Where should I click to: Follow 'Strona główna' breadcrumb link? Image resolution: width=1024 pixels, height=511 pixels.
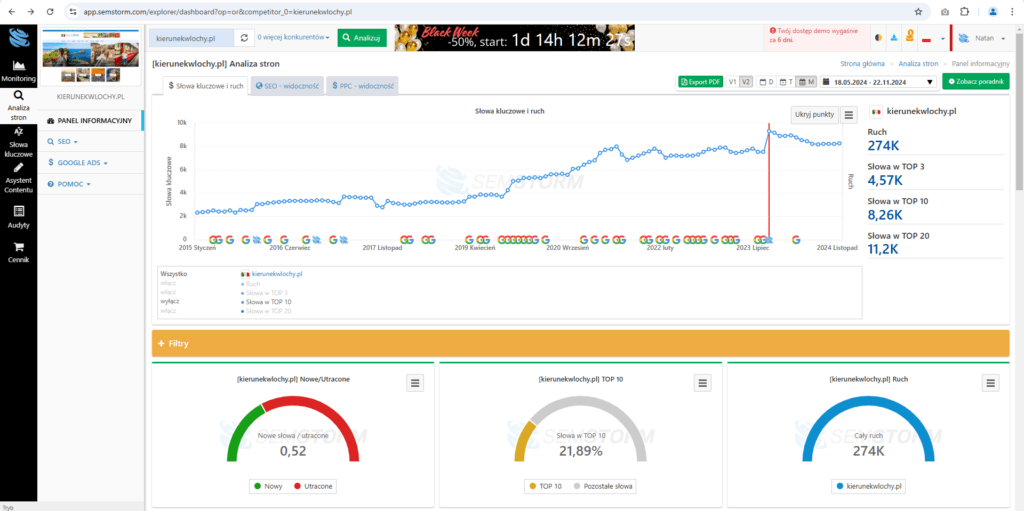(862, 64)
